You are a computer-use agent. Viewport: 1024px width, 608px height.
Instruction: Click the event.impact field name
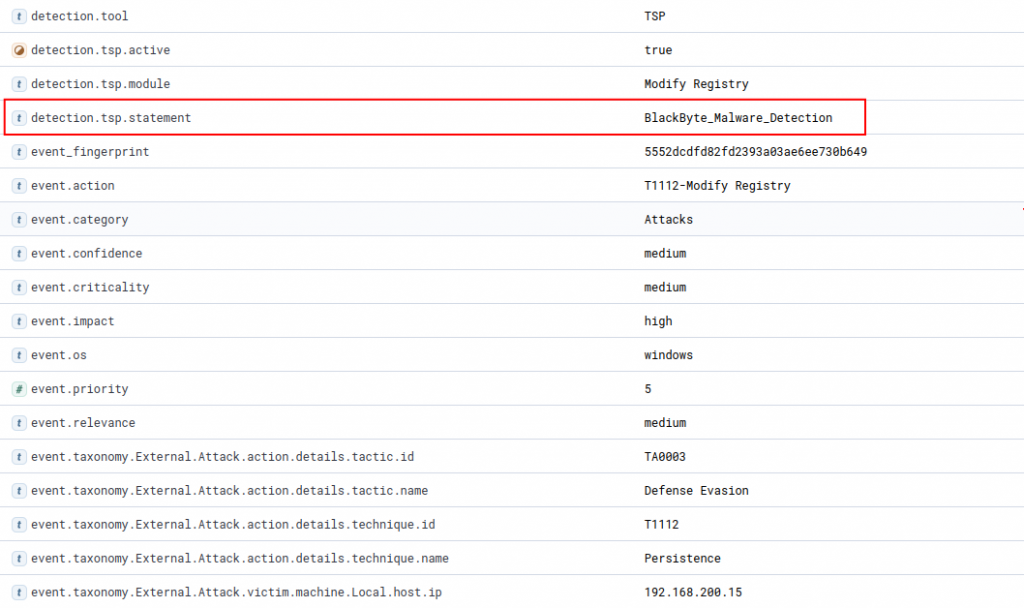pyautogui.click(x=72, y=321)
